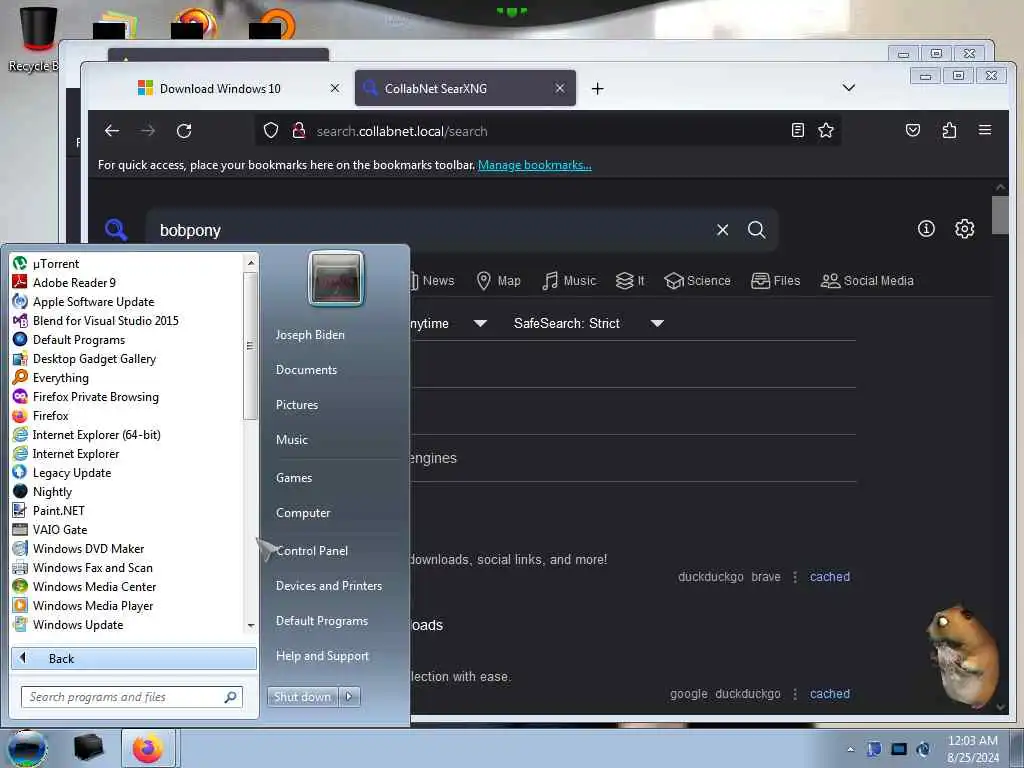Open the shut down options arrow

pos(349,697)
